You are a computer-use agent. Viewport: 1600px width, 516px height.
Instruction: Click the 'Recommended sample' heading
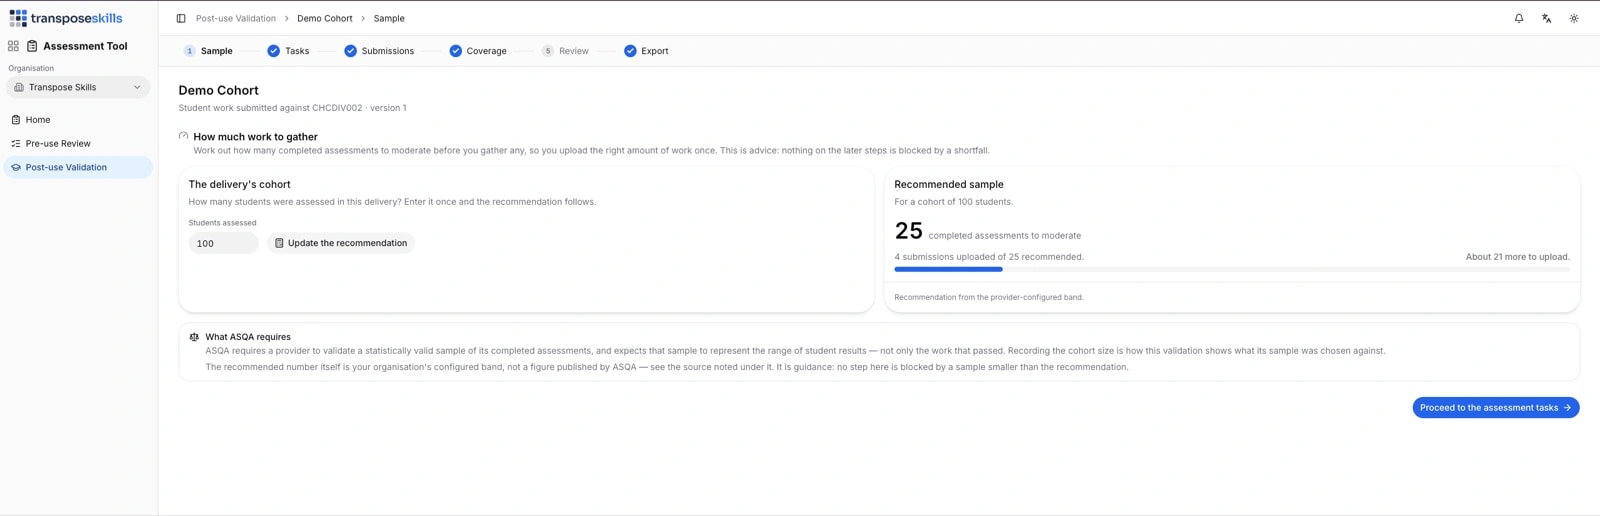[949, 184]
